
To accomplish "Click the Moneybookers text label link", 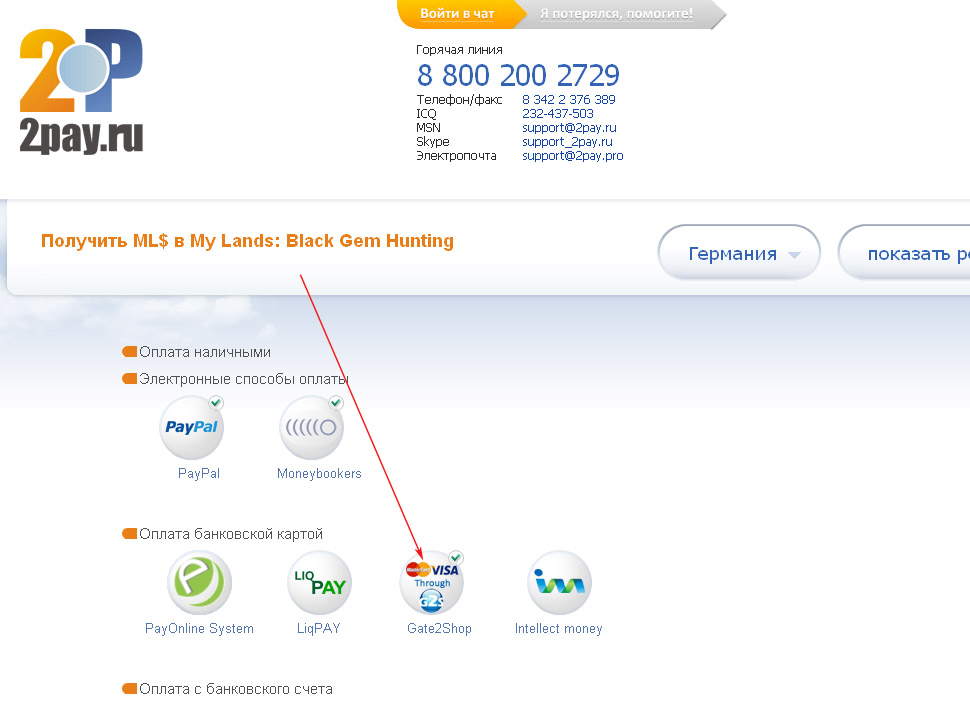I will click(x=319, y=473).
